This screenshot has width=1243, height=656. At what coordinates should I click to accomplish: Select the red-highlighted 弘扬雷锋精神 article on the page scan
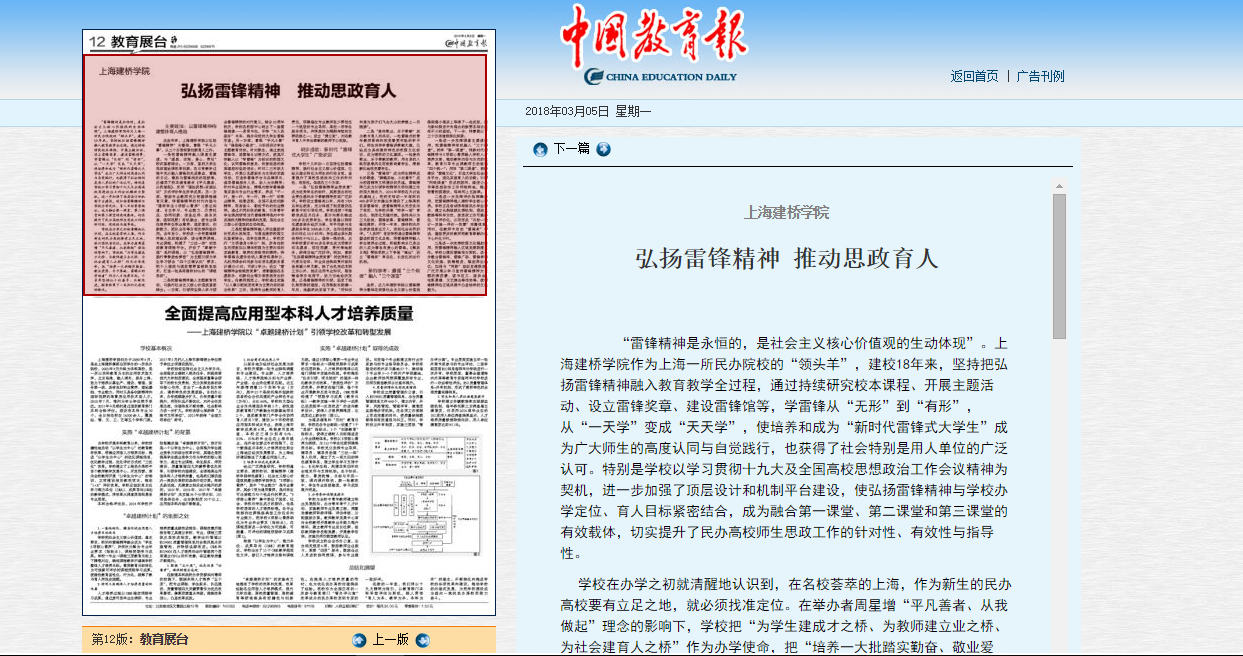(288, 175)
